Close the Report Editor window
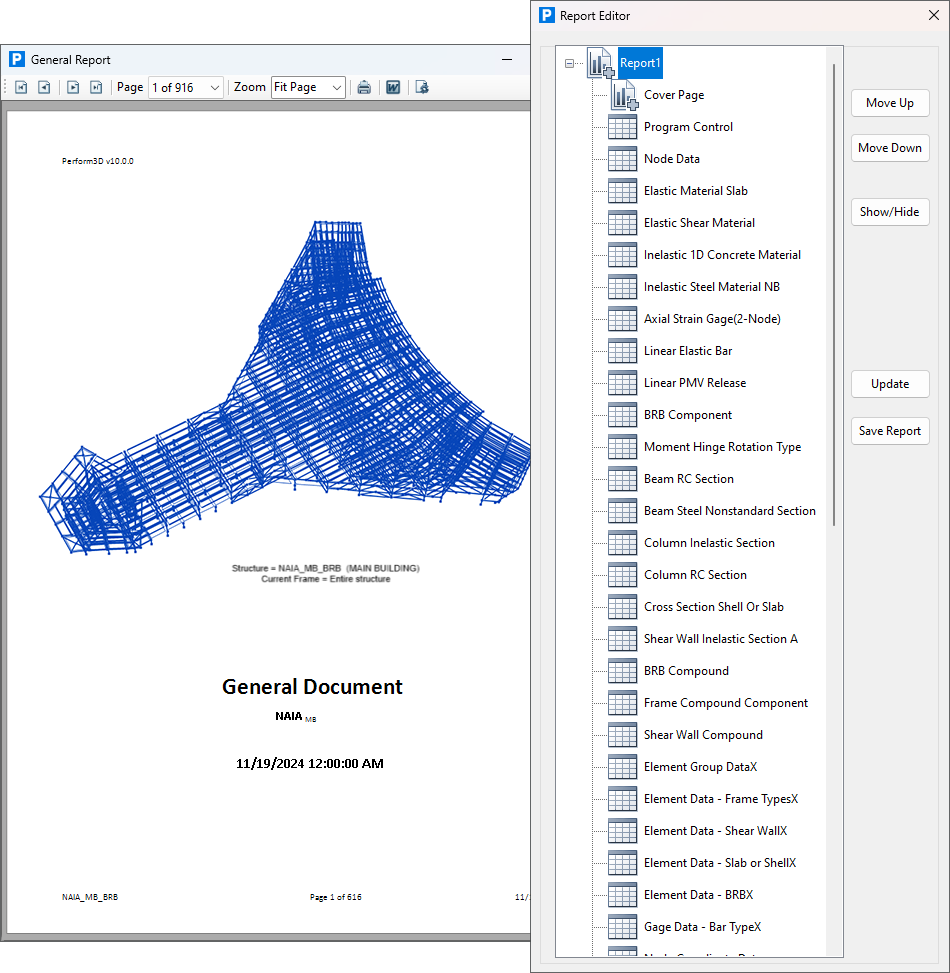 pos(934,16)
